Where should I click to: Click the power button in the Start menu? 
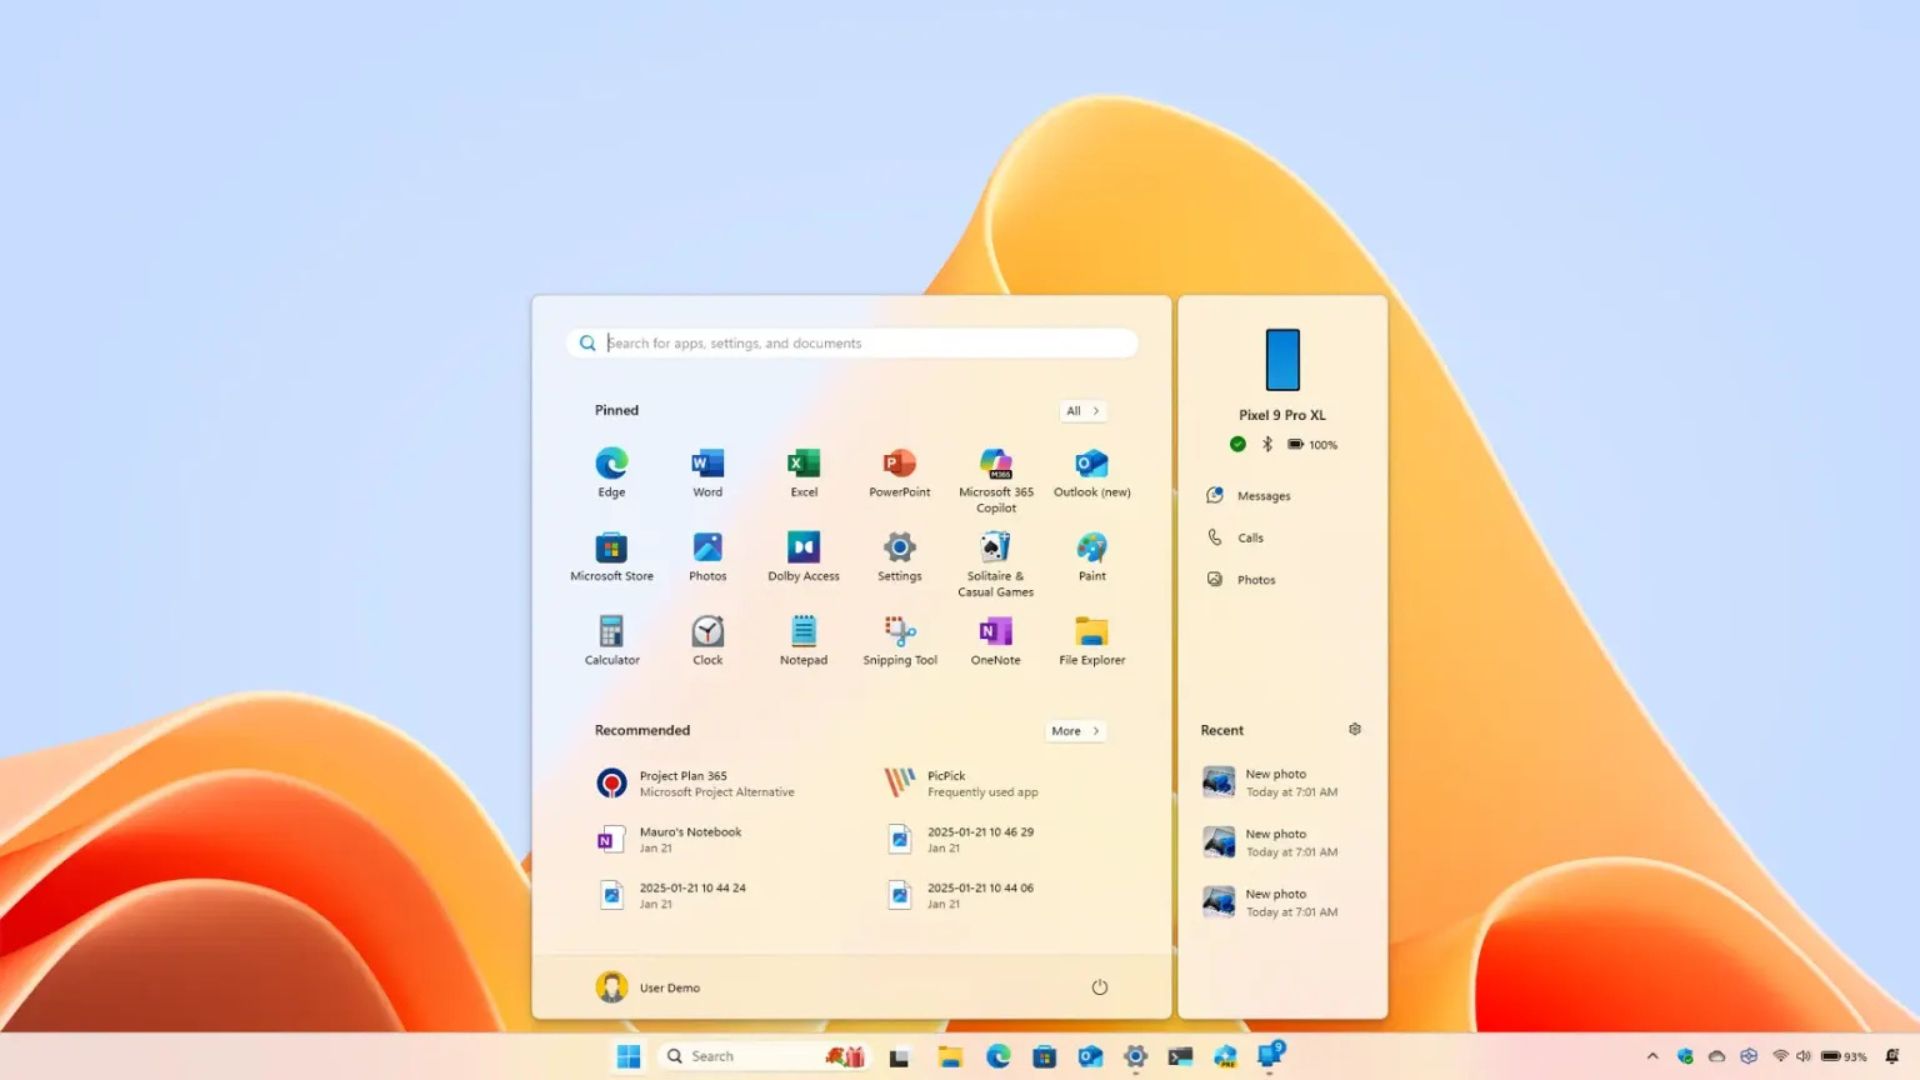point(1100,987)
